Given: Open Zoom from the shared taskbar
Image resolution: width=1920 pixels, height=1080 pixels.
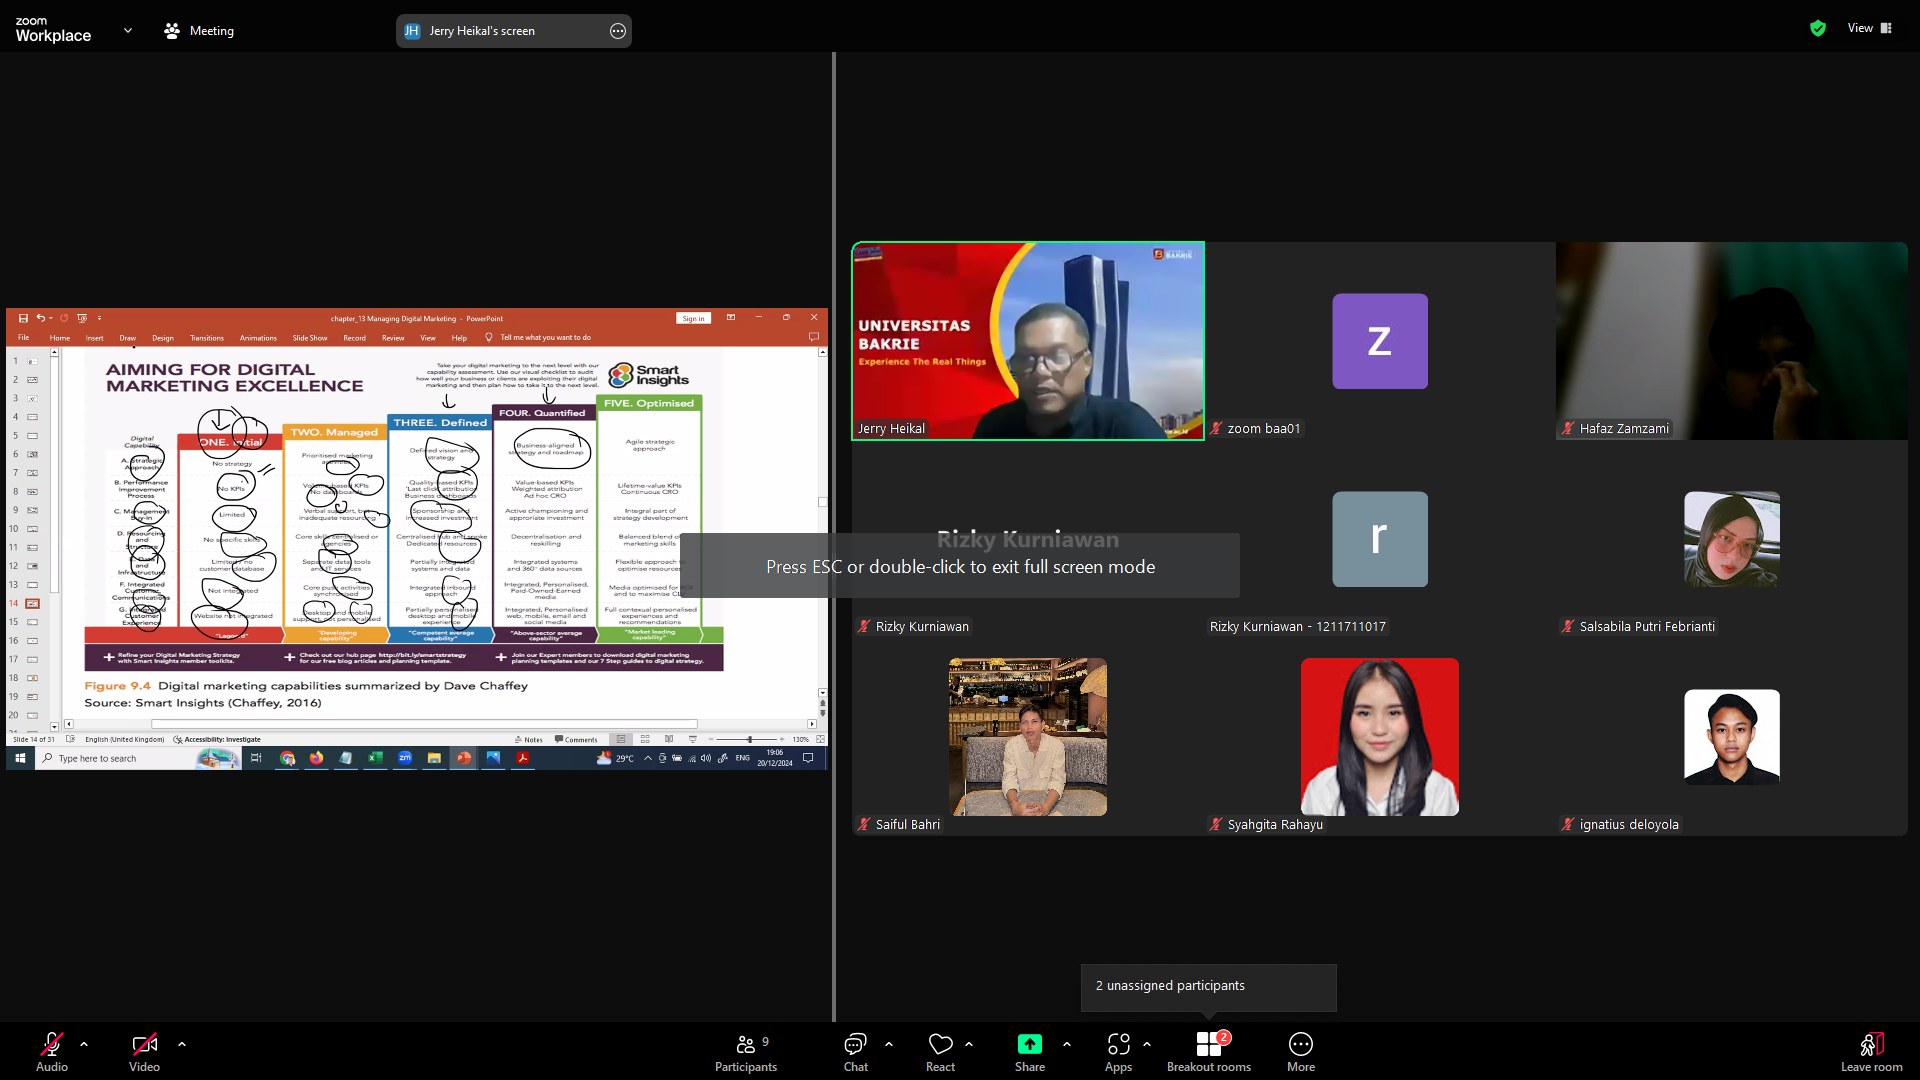Looking at the screenshot, I should click(x=405, y=758).
